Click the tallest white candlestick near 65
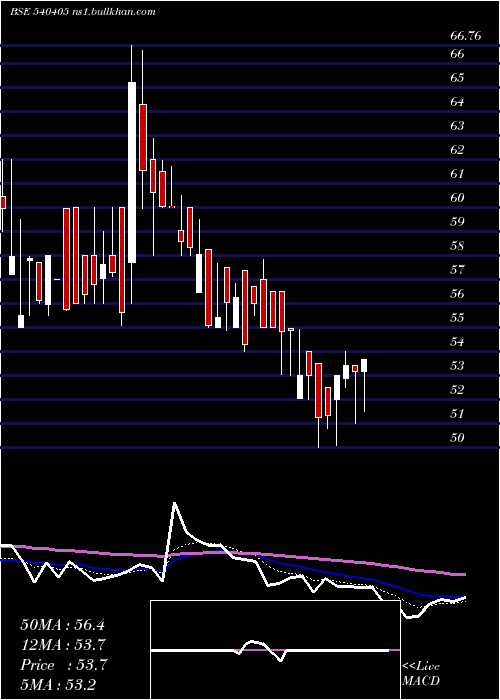 point(132,172)
